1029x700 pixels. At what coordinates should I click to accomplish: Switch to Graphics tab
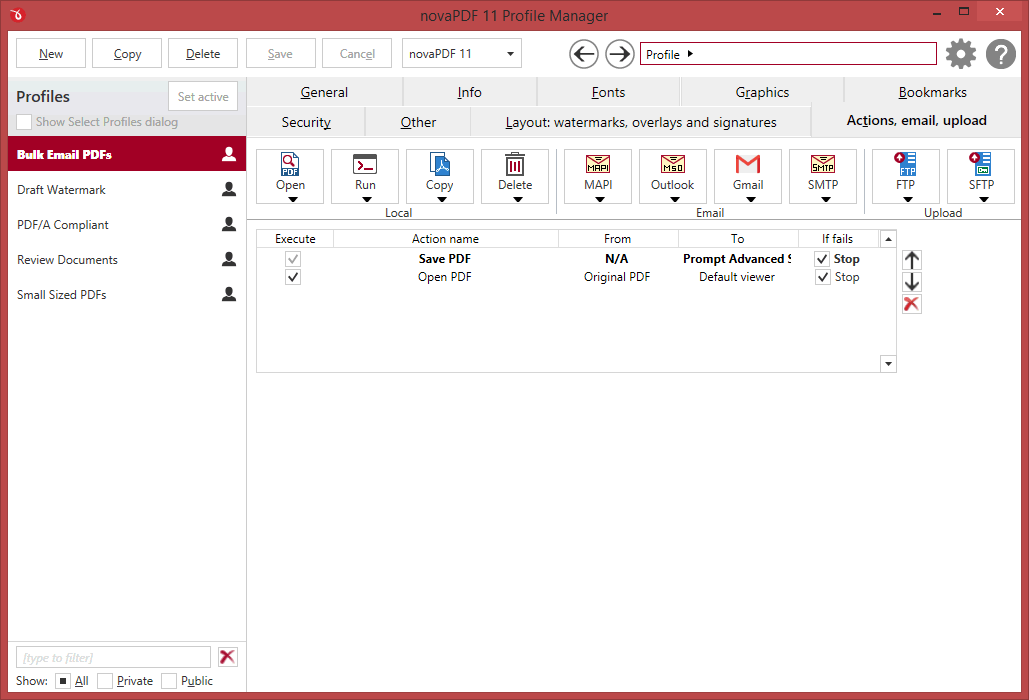tap(762, 93)
